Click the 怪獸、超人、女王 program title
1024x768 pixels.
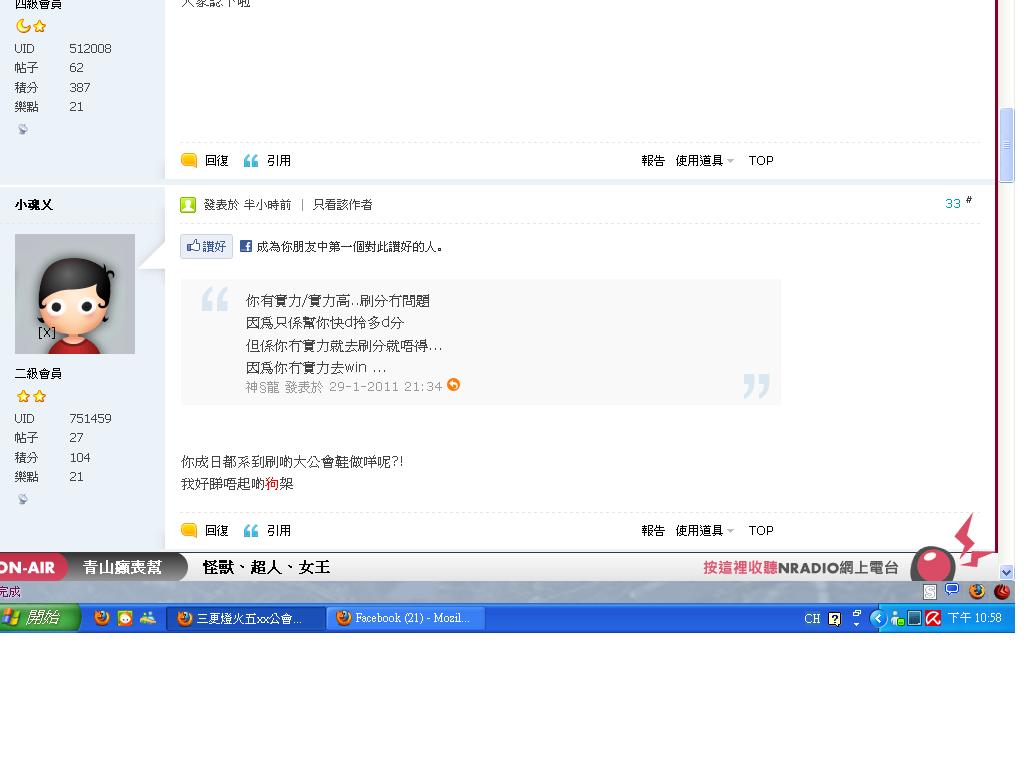pos(266,568)
